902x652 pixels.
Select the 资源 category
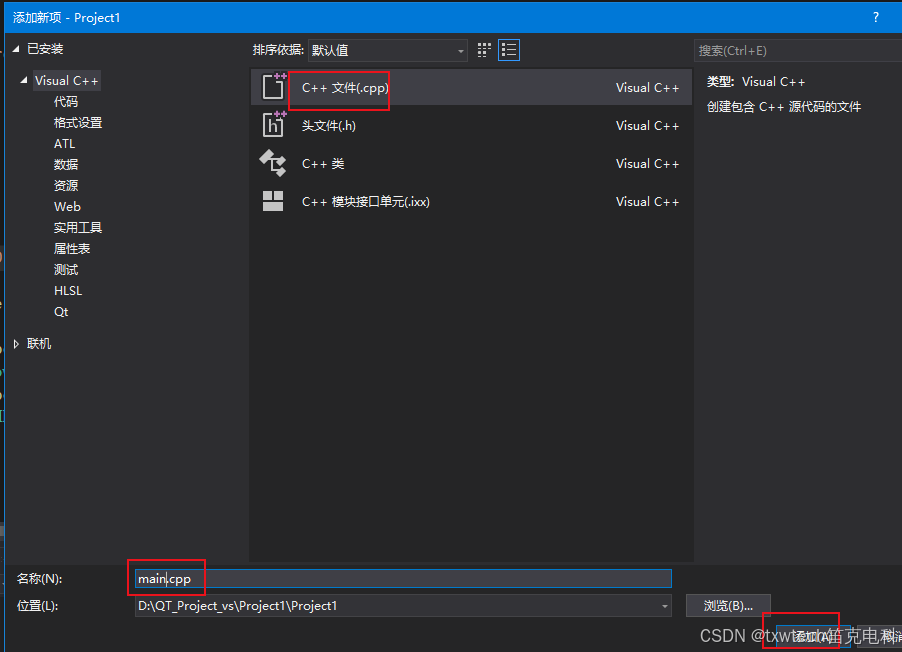66,186
